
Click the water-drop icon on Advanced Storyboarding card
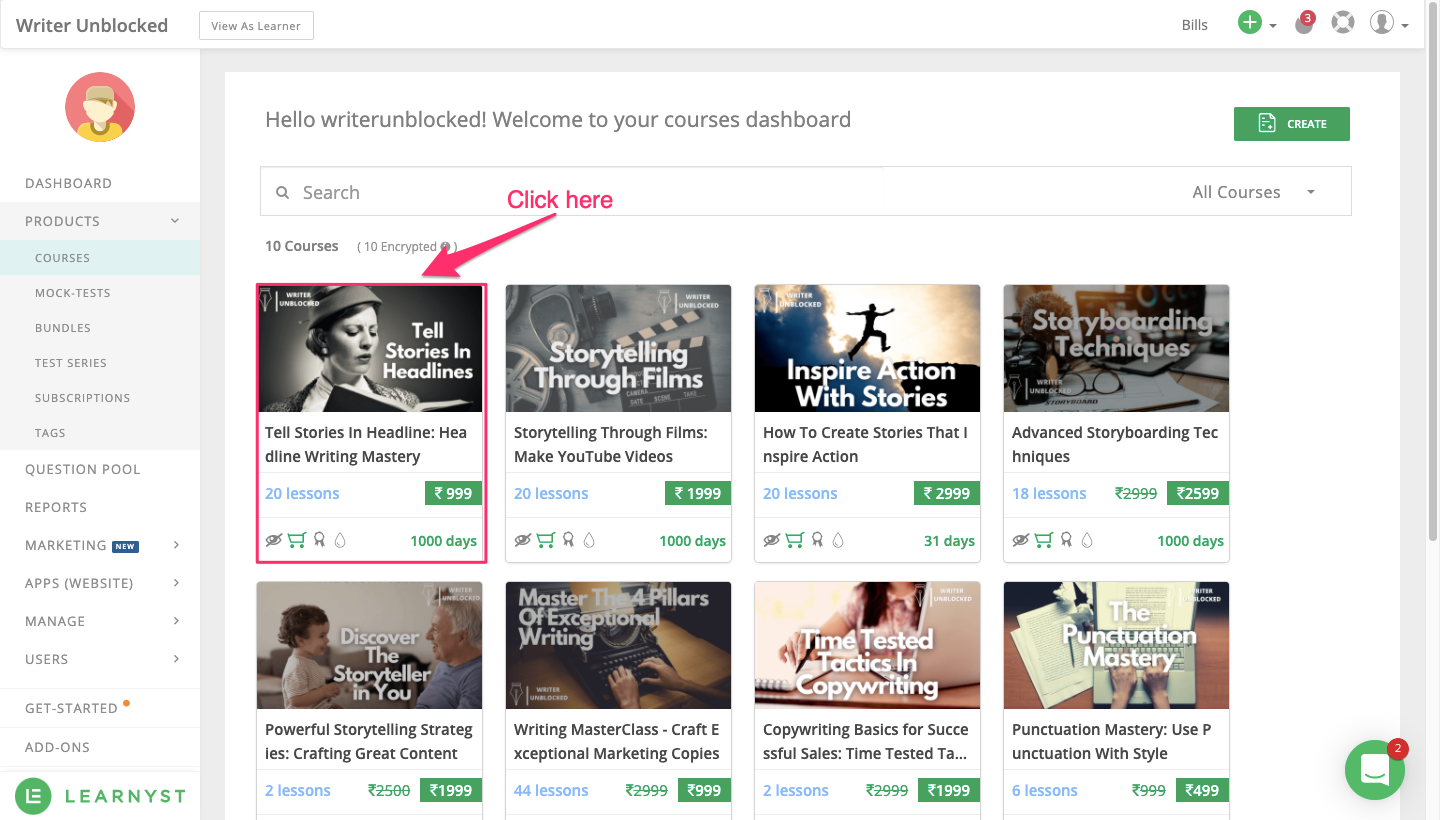pyautogui.click(x=1086, y=540)
